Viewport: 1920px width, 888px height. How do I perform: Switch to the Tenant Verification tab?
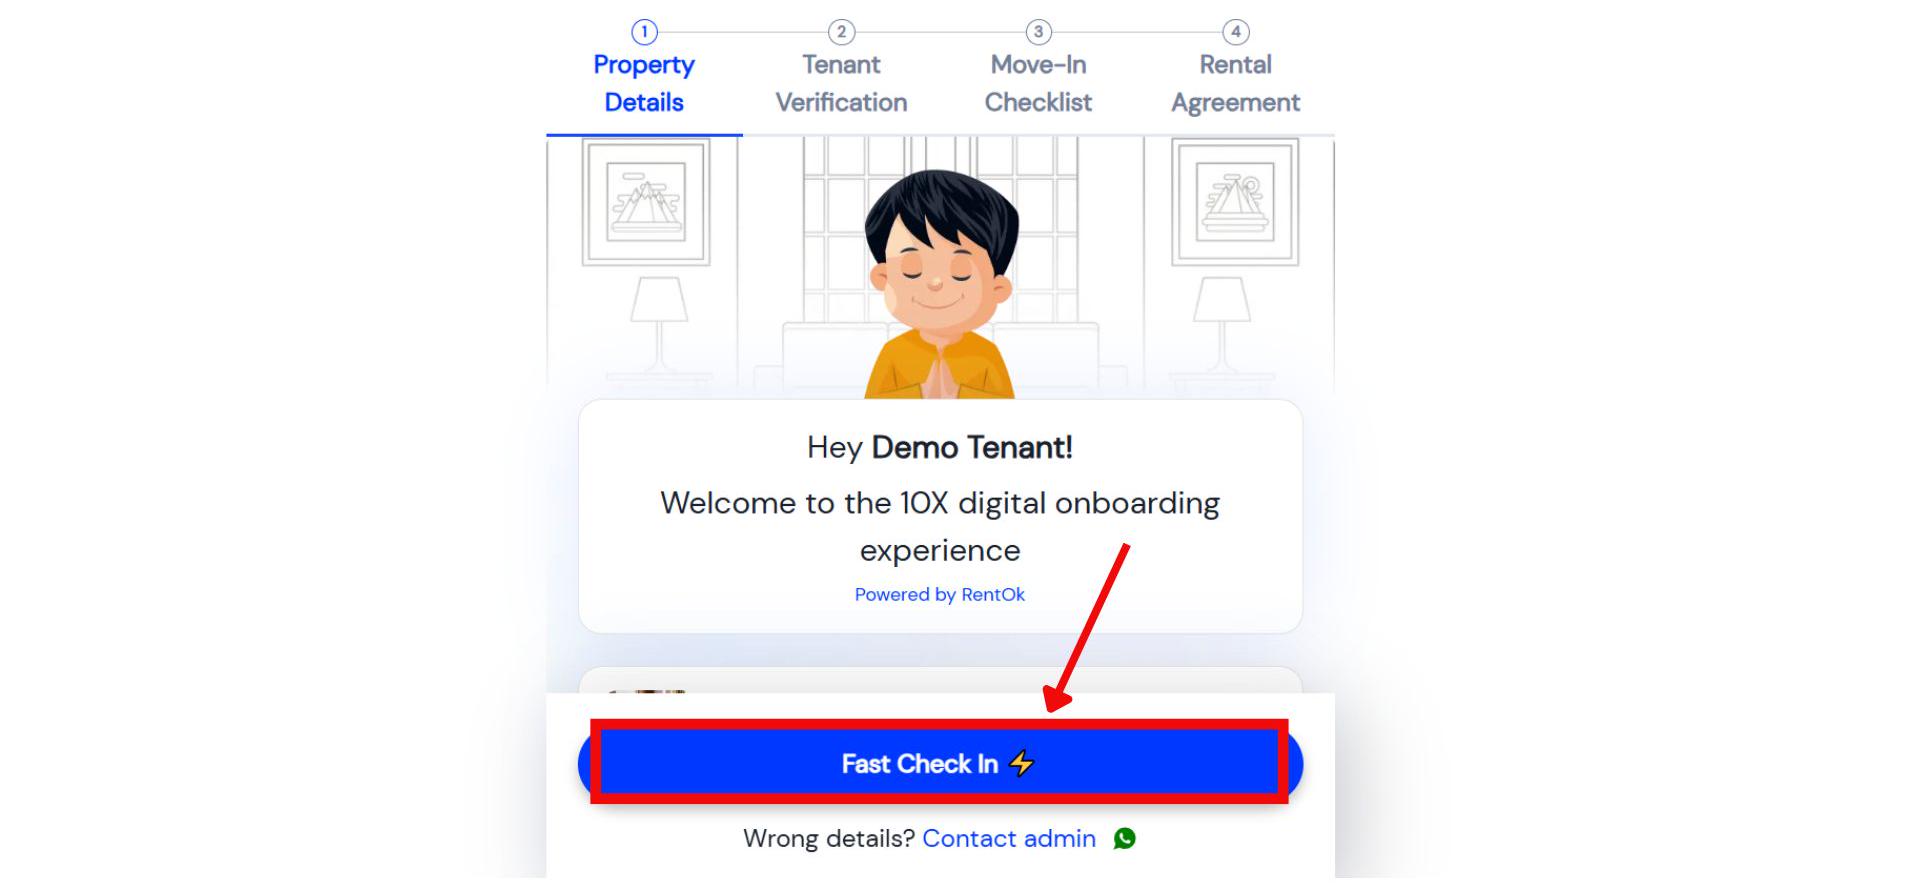click(841, 83)
